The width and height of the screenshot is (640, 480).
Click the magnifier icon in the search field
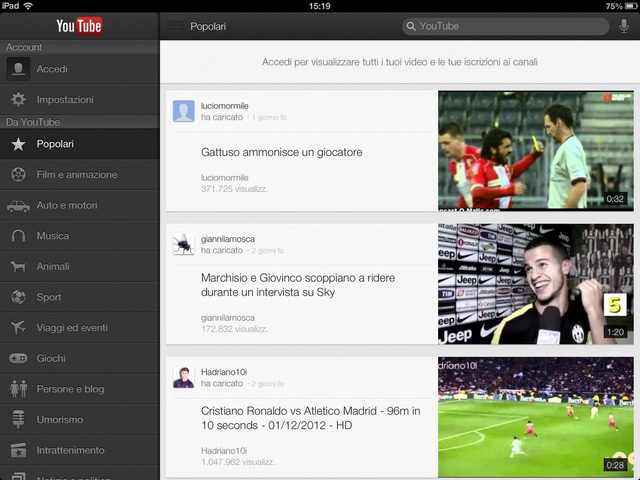[411, 26]
